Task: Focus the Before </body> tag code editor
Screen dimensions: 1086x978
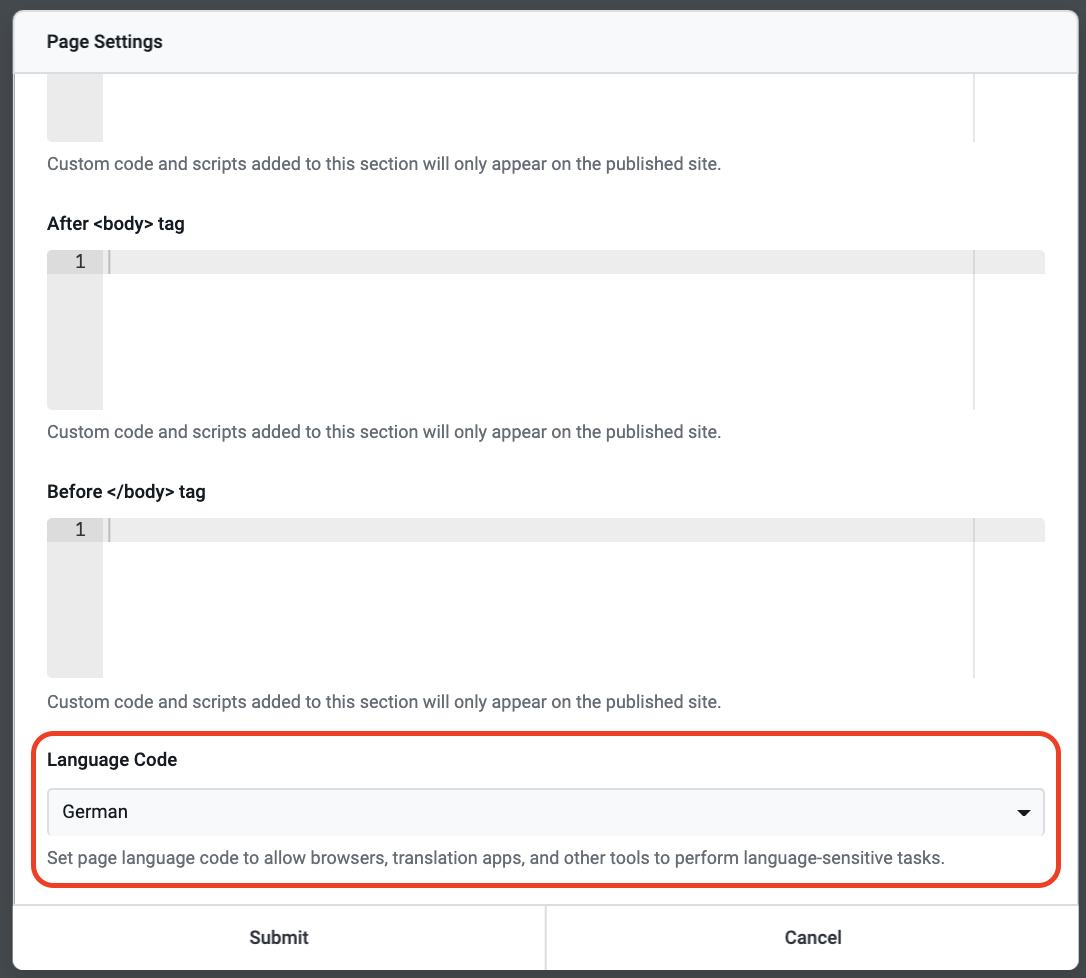Action: pyautogui.click(x=546, y=598)
